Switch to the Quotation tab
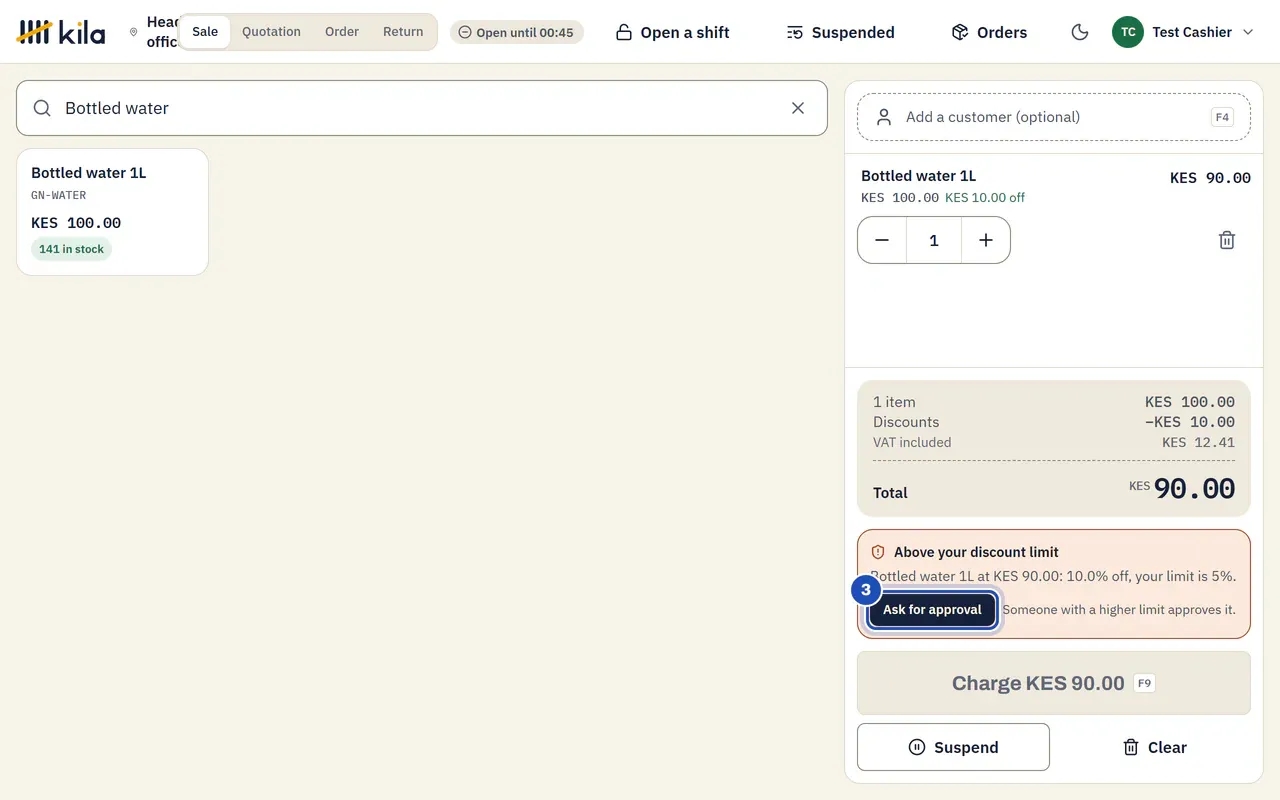 tap(271, 32)
